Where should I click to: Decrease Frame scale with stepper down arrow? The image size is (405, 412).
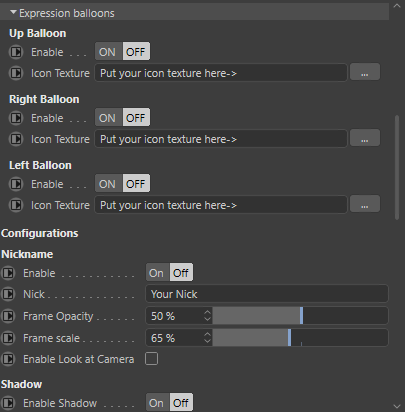207,341
